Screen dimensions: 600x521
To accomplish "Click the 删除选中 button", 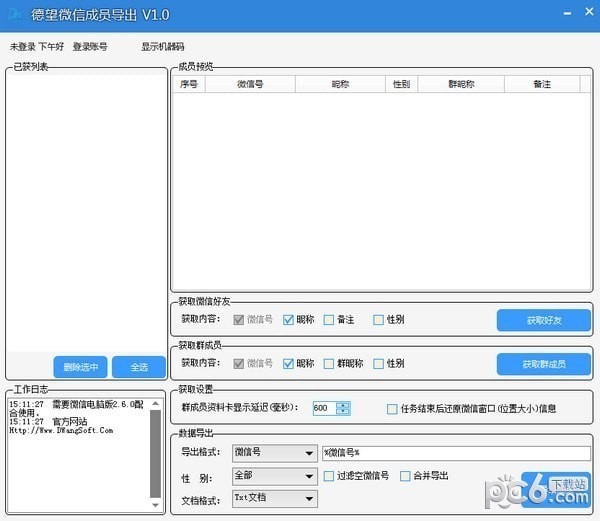I will 80,367.
